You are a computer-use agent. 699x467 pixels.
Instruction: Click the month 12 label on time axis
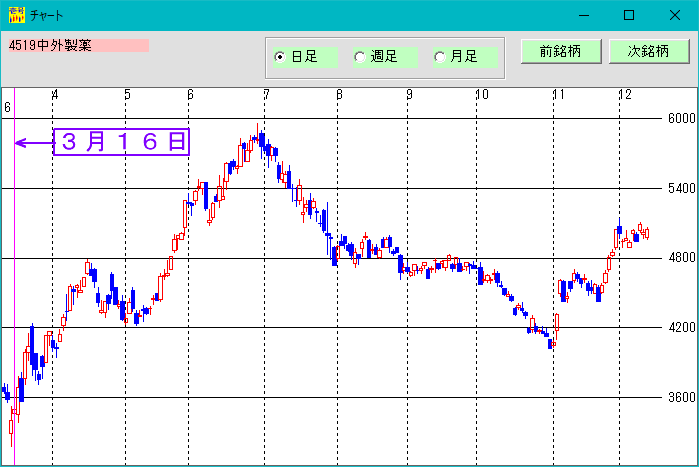(625, 94)
